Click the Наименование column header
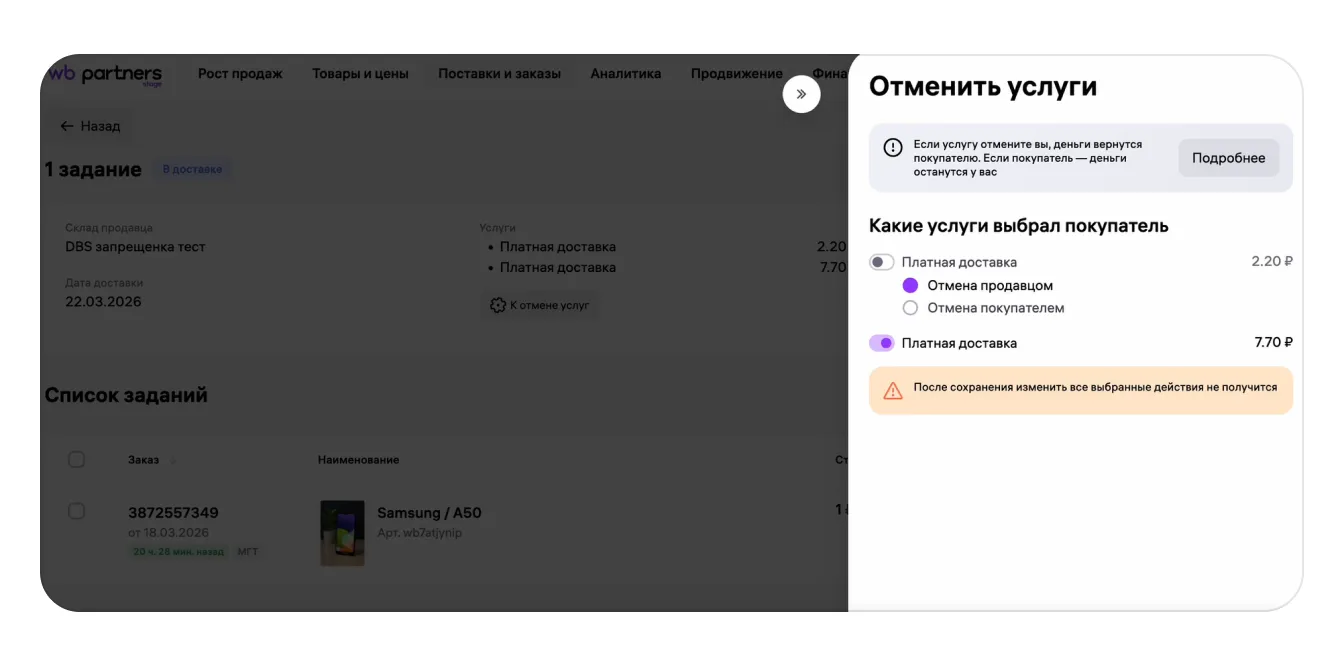1344x666 pixels. tap(358, 460)
